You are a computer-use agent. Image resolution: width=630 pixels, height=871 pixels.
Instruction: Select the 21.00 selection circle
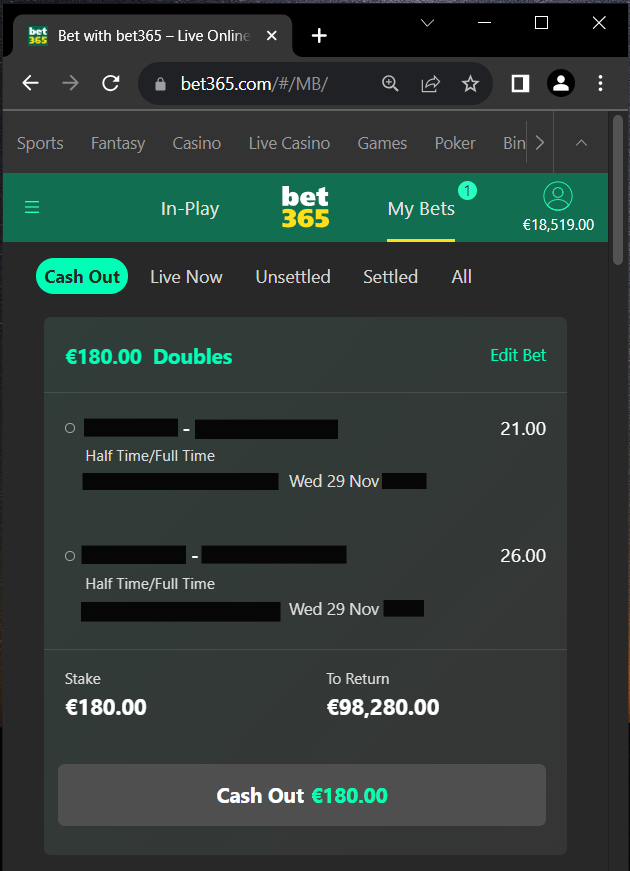[70, 428]
